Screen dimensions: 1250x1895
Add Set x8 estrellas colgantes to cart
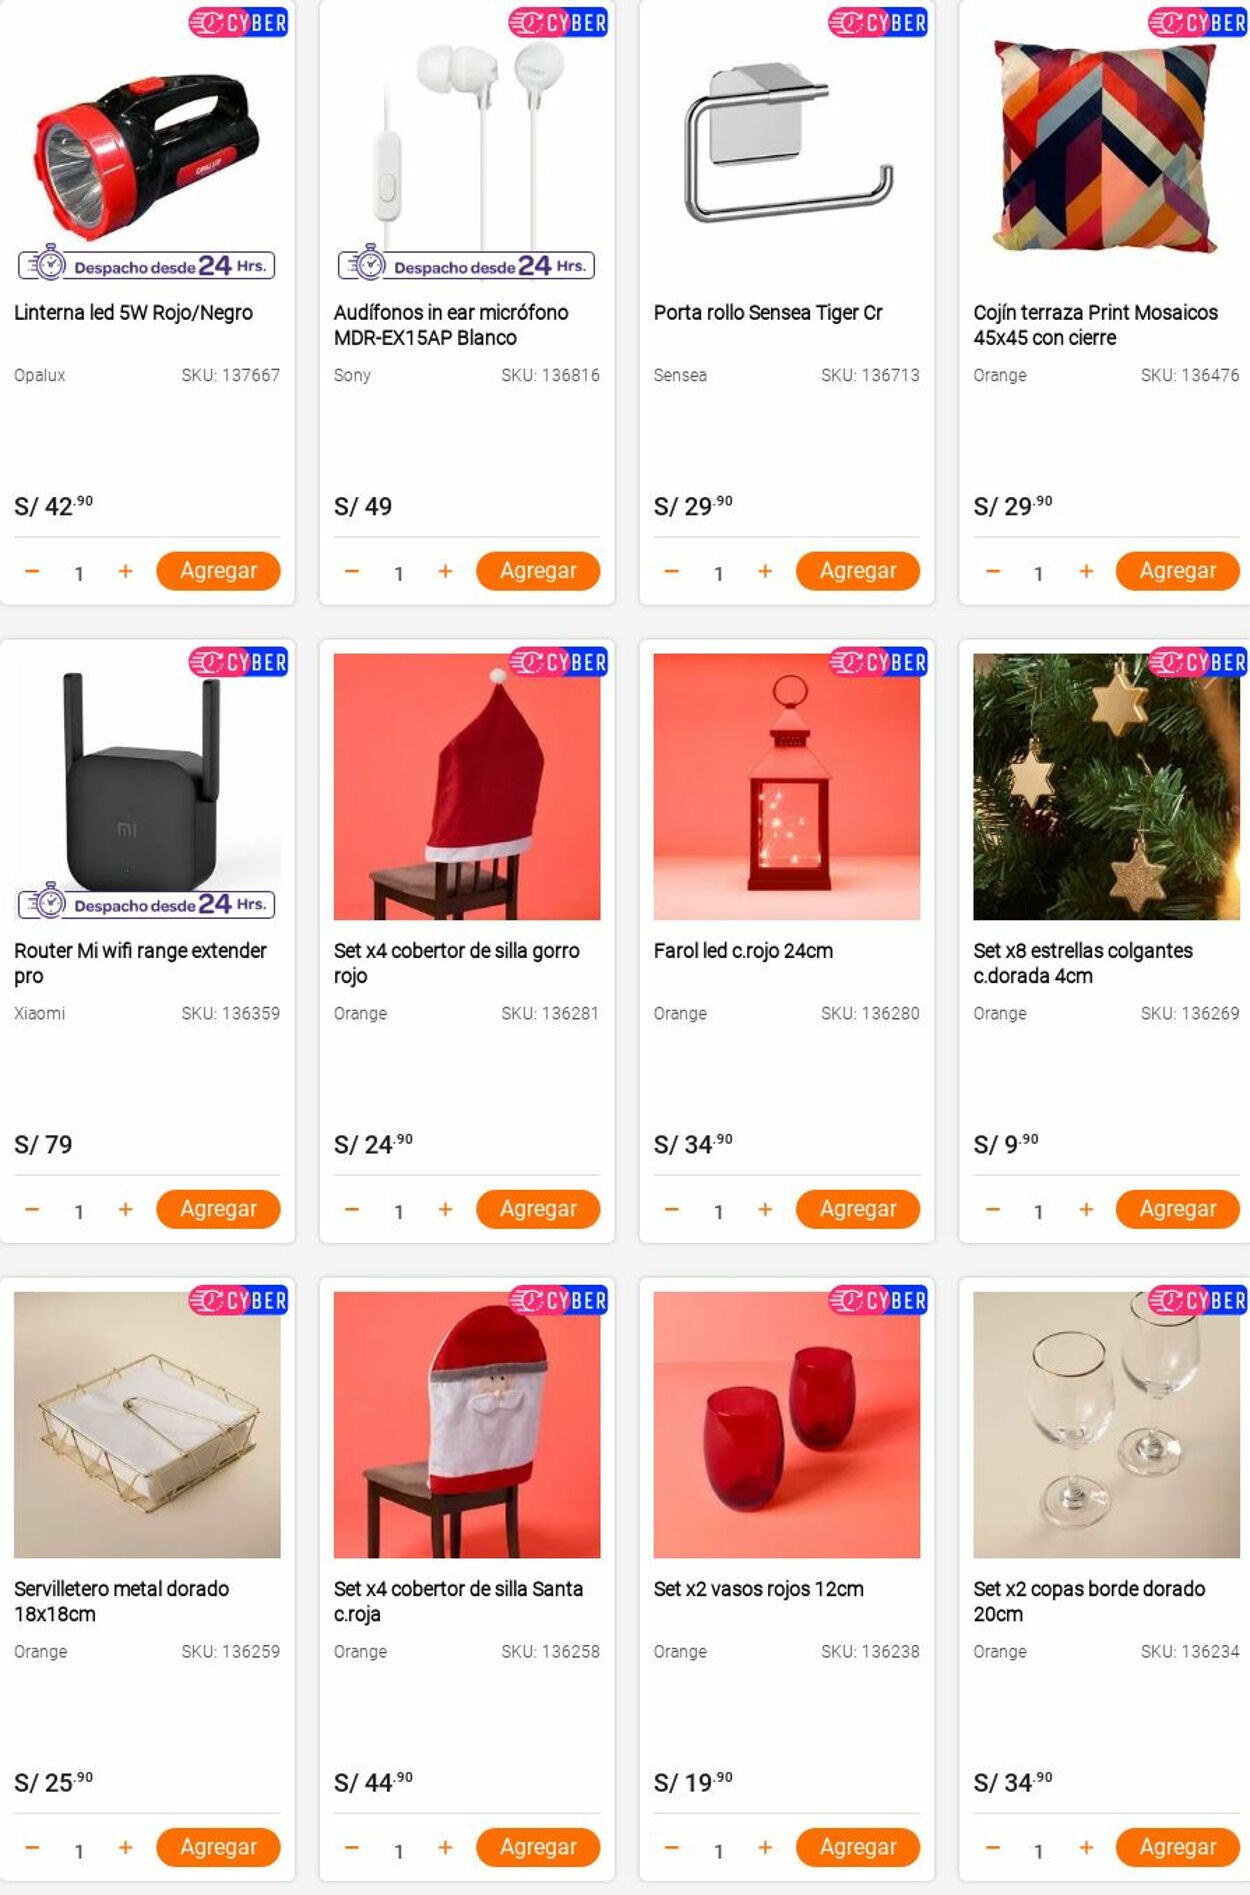1177,1209
